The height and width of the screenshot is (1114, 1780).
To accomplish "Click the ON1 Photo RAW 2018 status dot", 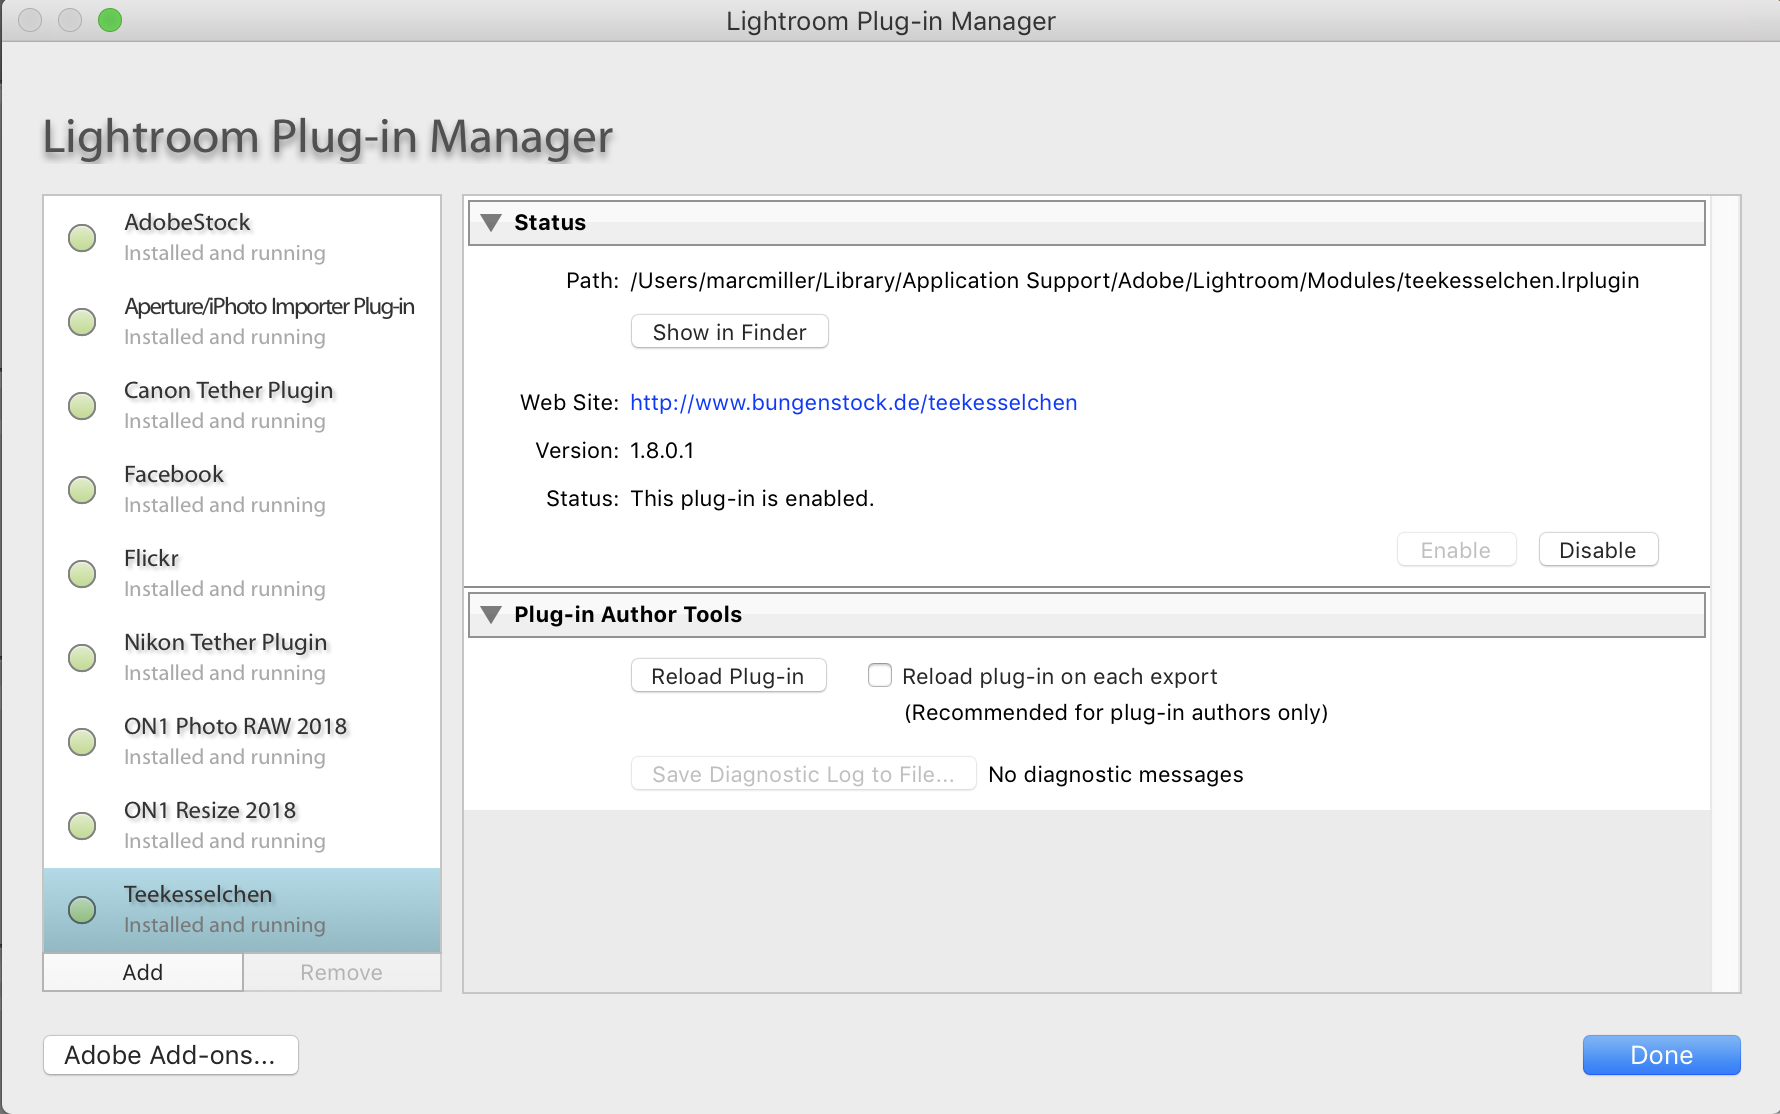I will click(82, 742).
